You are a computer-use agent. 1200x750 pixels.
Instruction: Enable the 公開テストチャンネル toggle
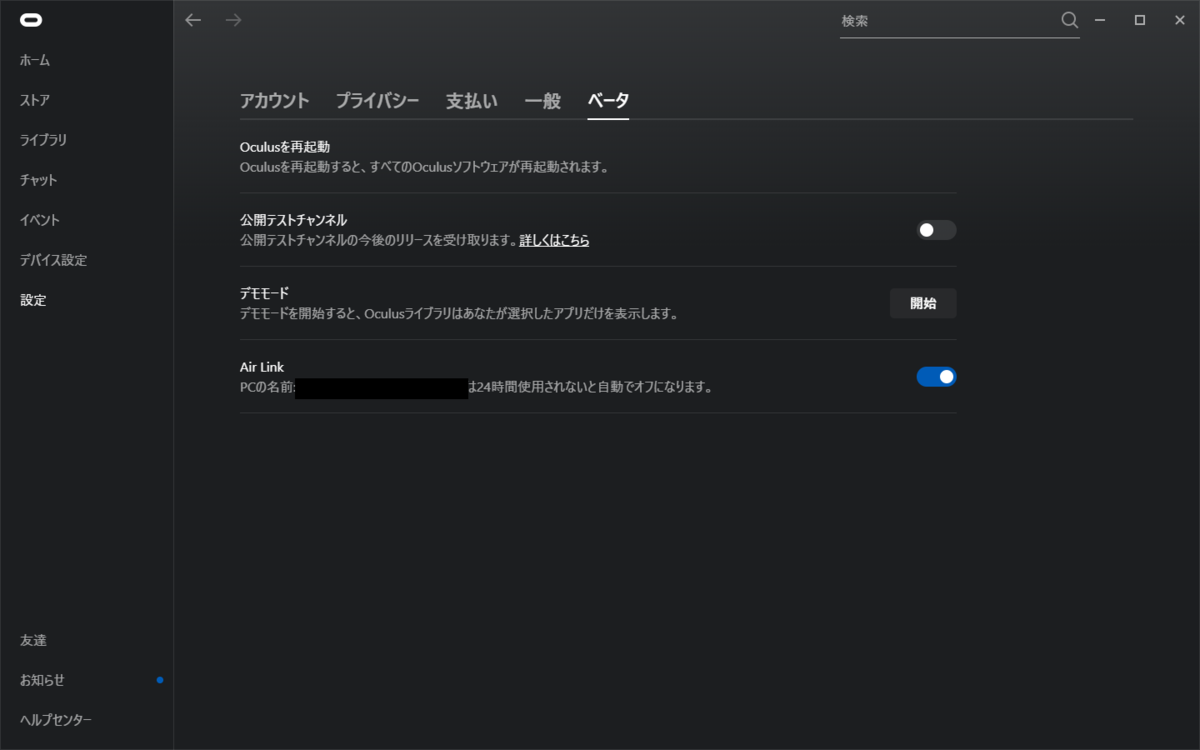coord(935,230)
